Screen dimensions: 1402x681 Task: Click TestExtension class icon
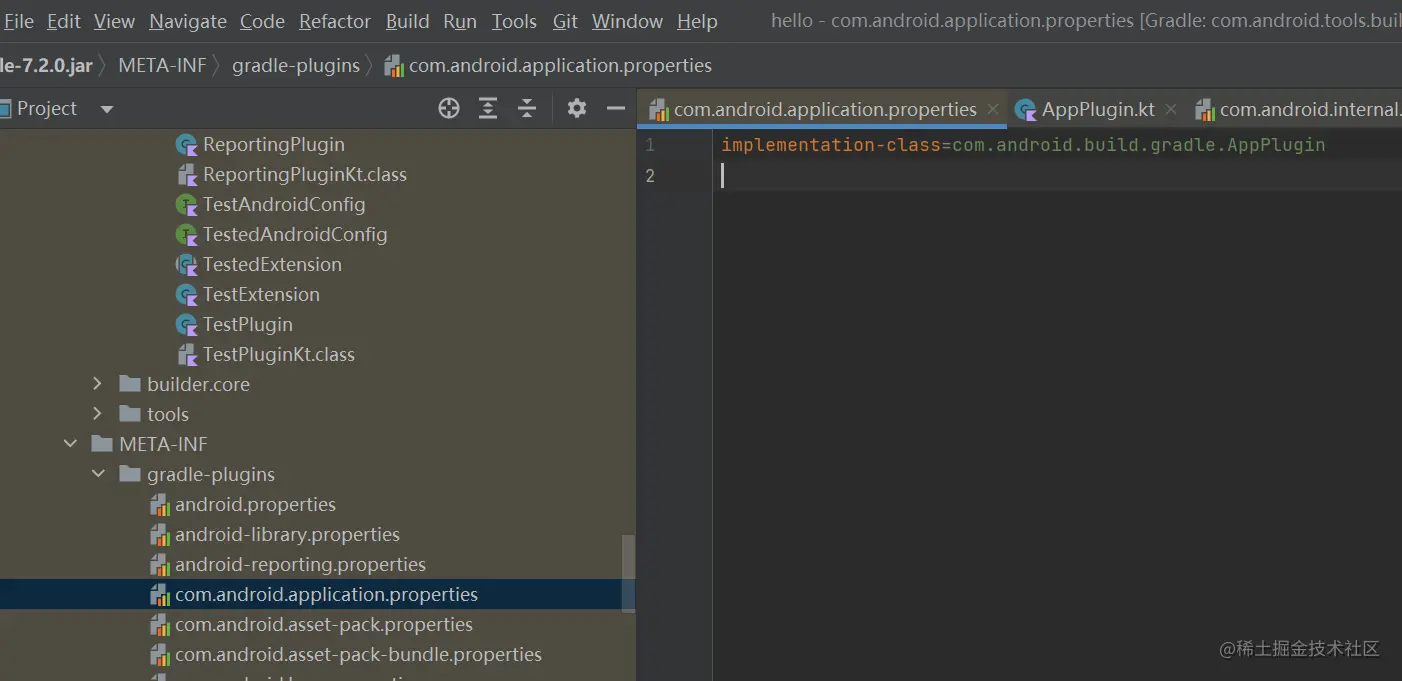pyautogui.click(x=186, y=295)
